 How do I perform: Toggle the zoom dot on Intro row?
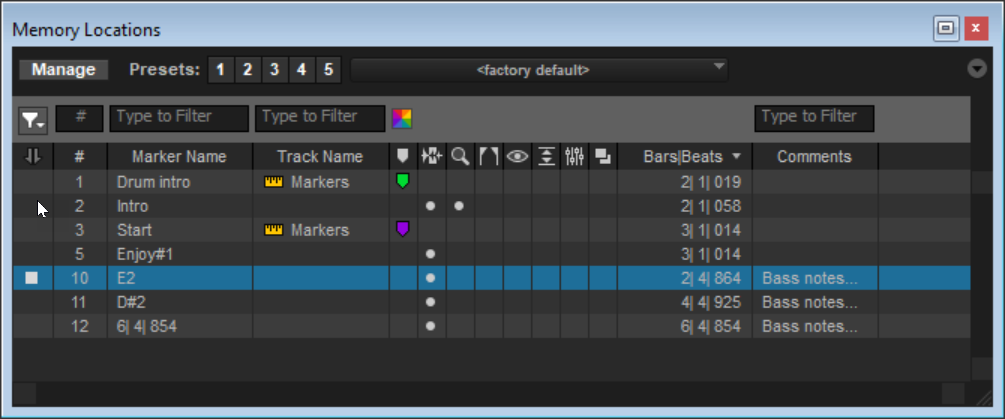coord(459,206)
